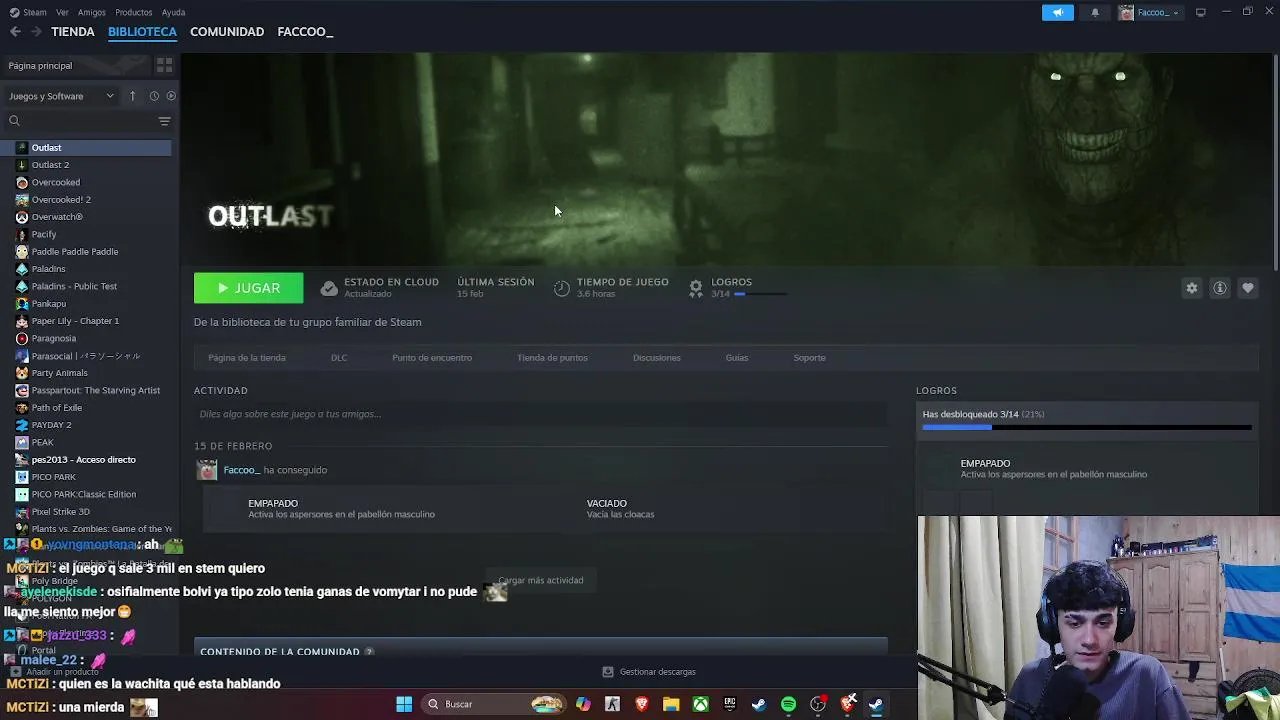
Task: Select Outlast 2 in library list
Action: [x=50, y=165]
